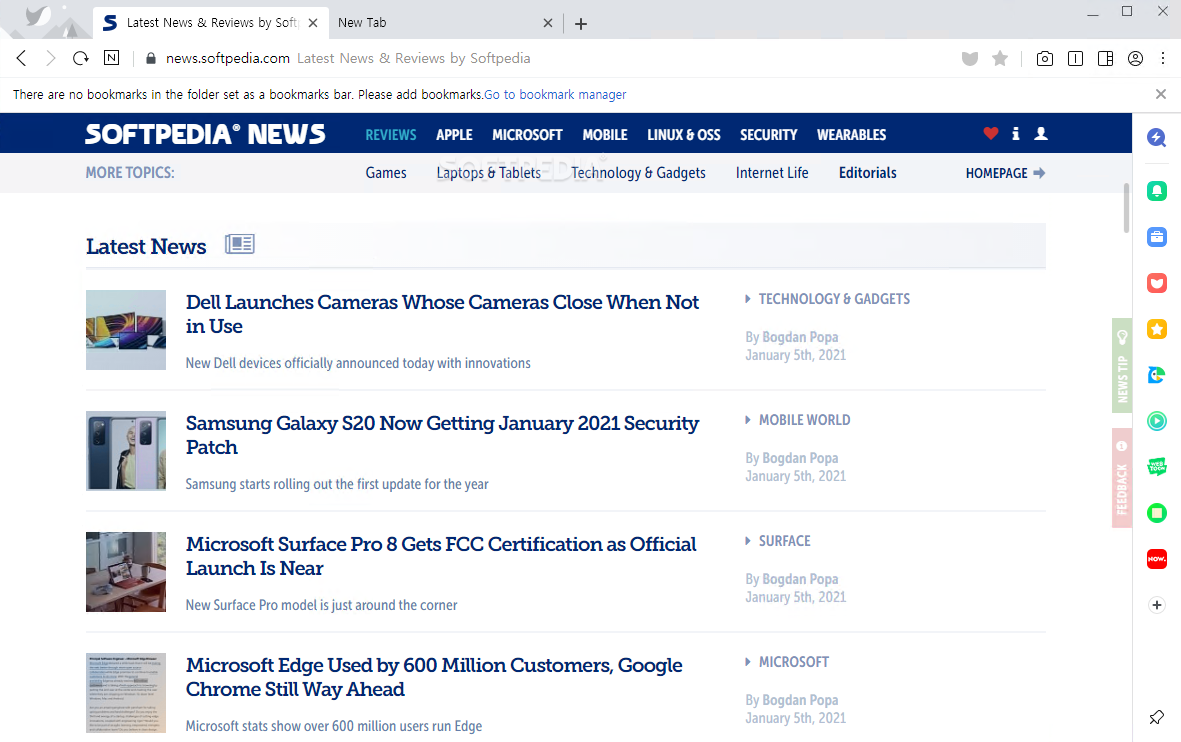Open the Linux & OSS menu item
Image resolution: width=1181 pixels, height=742 pixels.
point(684,135)
